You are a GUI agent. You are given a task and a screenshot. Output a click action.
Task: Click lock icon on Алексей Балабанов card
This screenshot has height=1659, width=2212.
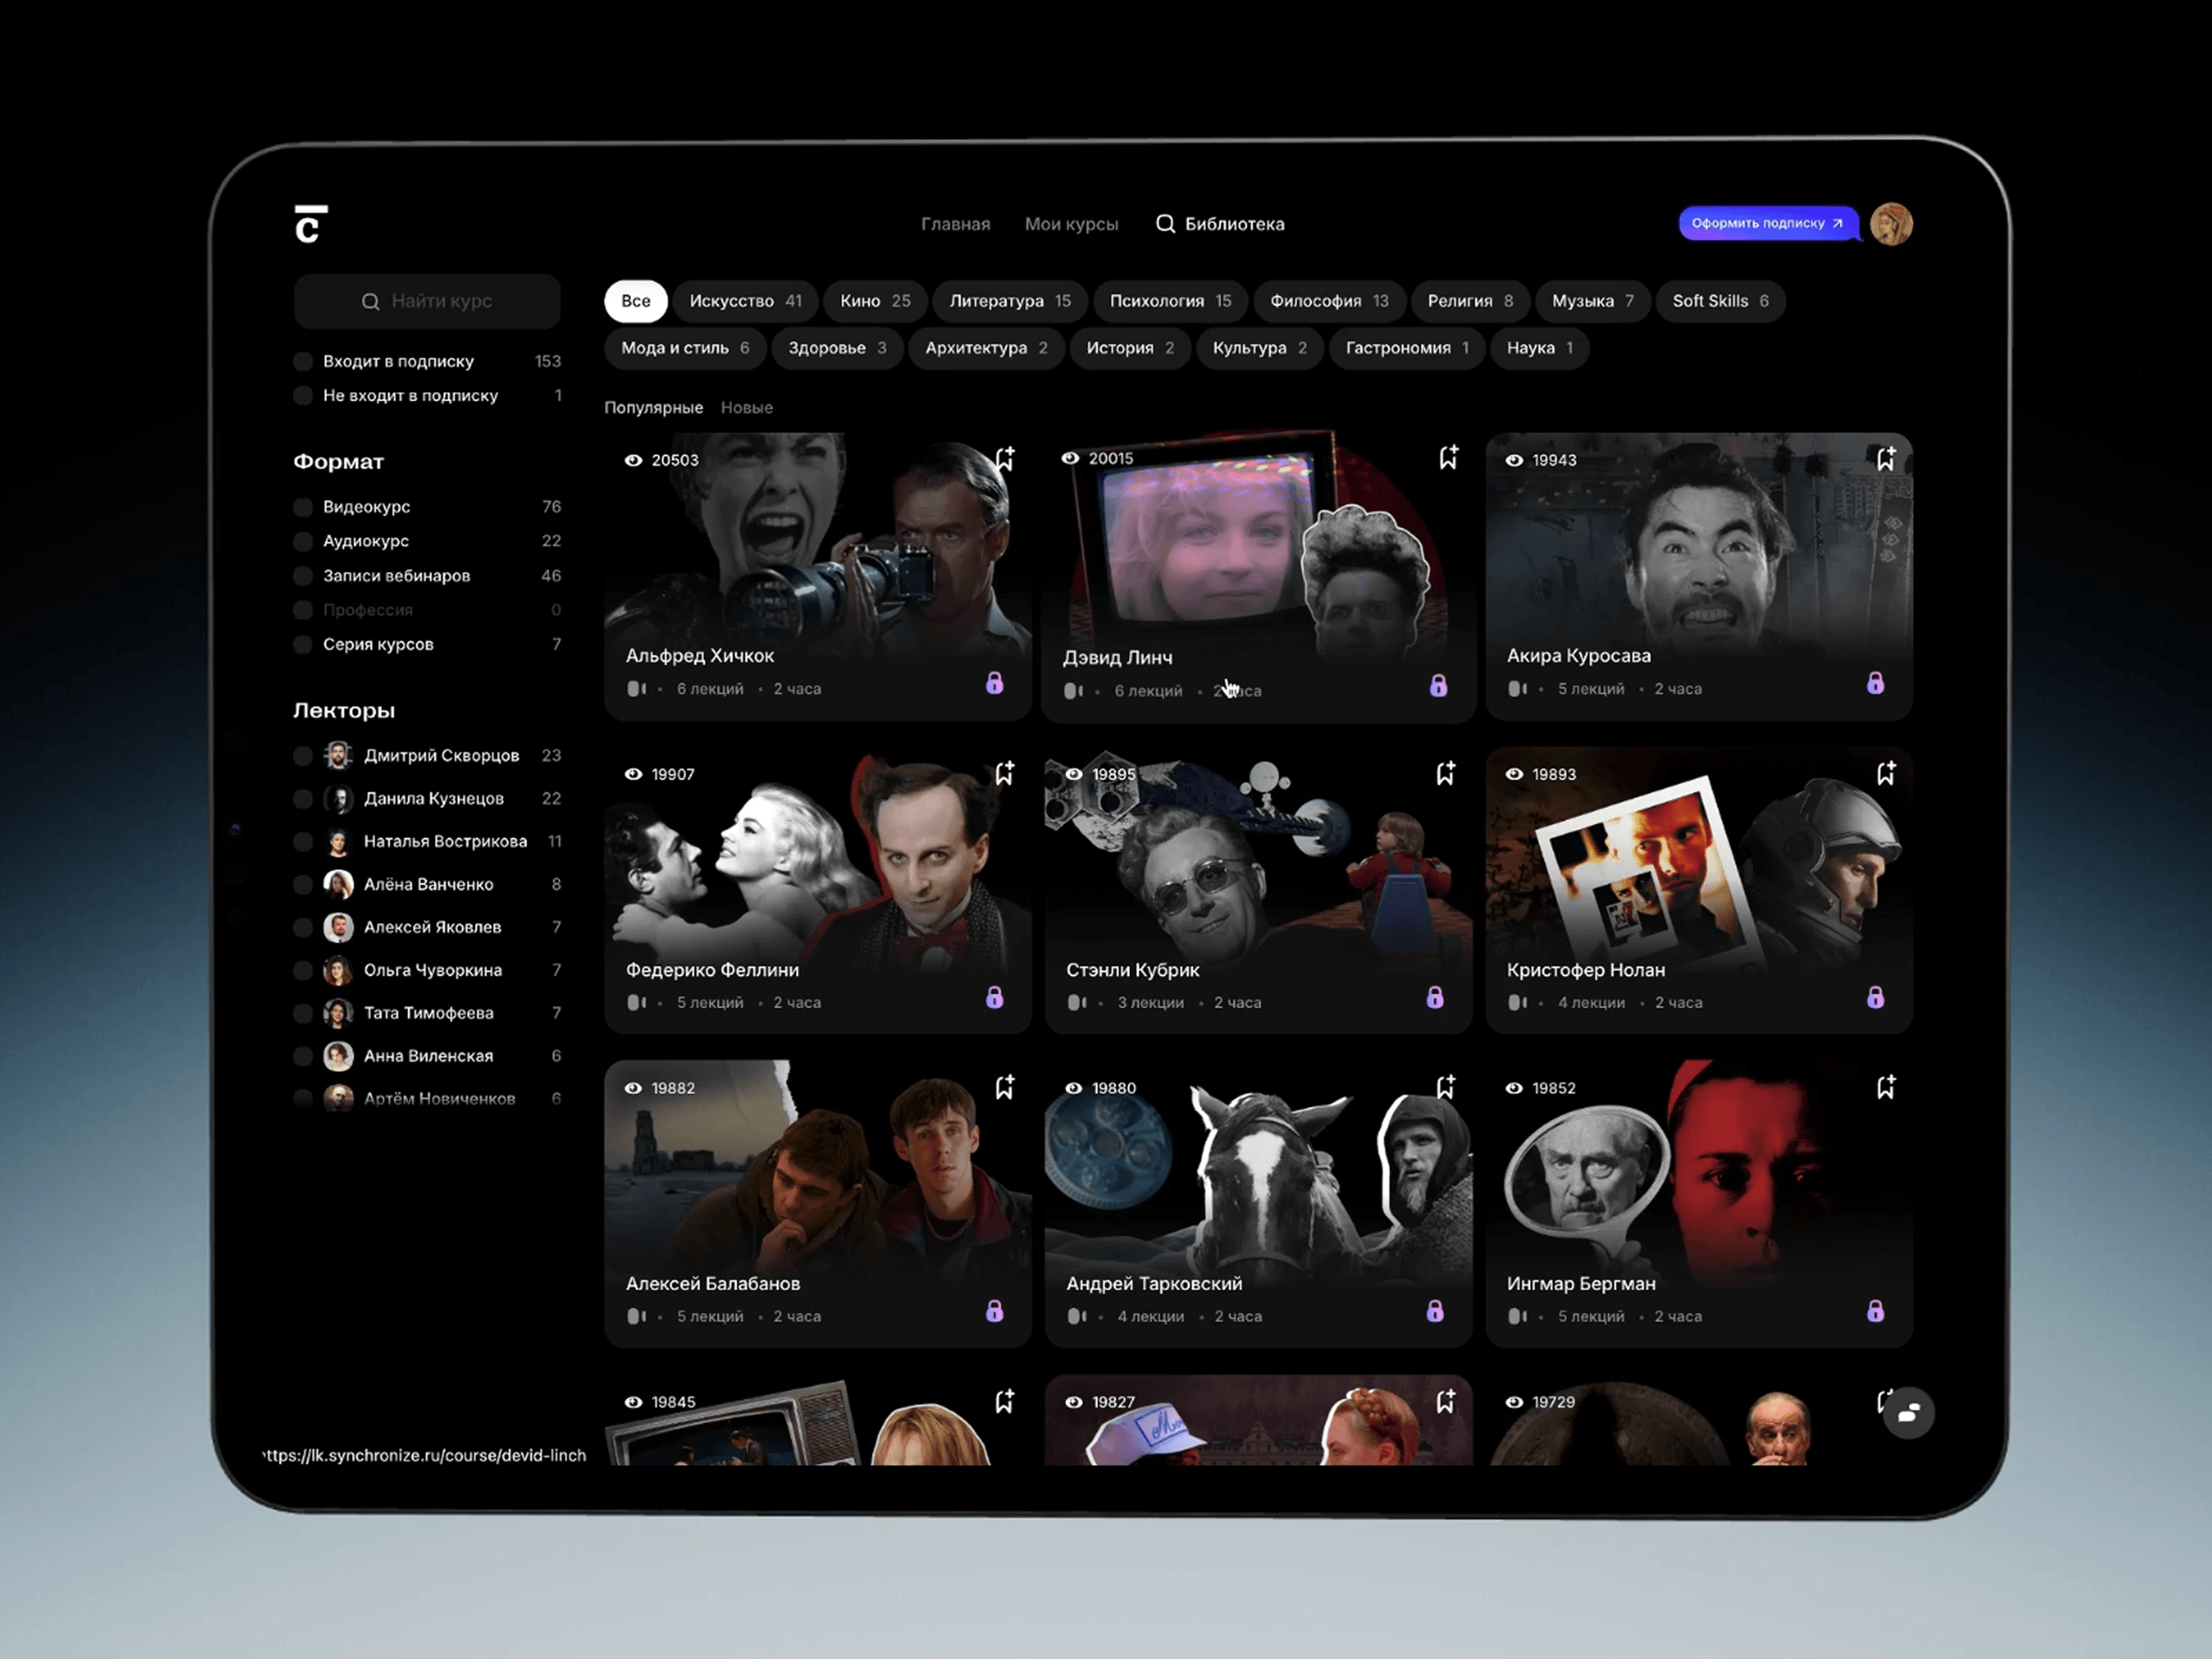(x=994, y=1312)
